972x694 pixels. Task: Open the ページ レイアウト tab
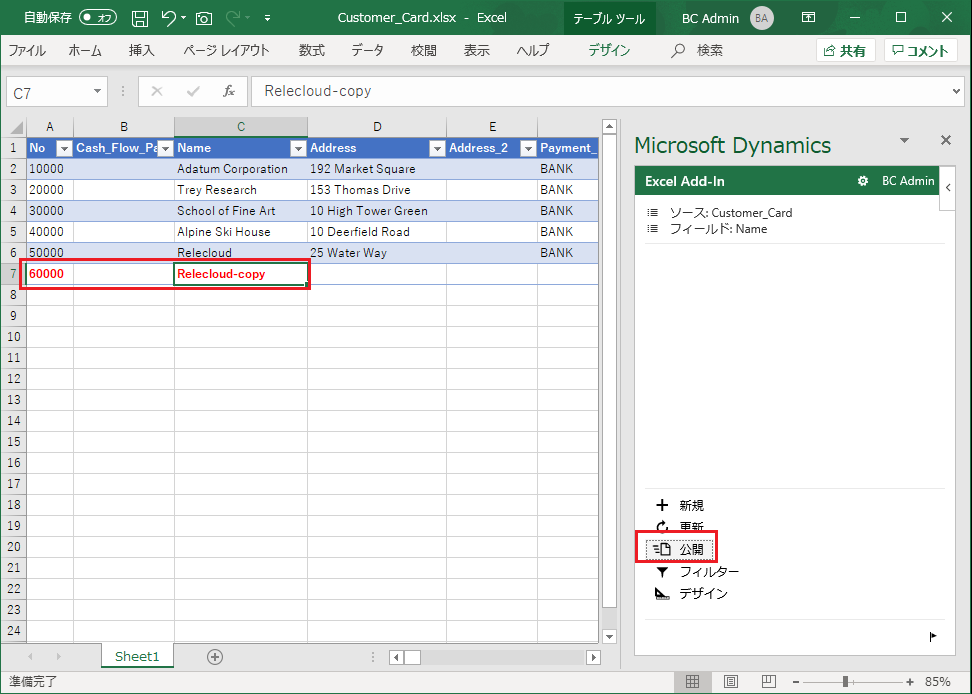coord(226,50)
